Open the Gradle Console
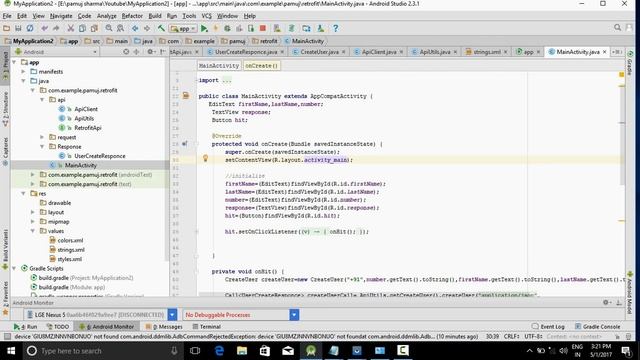The image size is (640, 360). tap(598, 327)
